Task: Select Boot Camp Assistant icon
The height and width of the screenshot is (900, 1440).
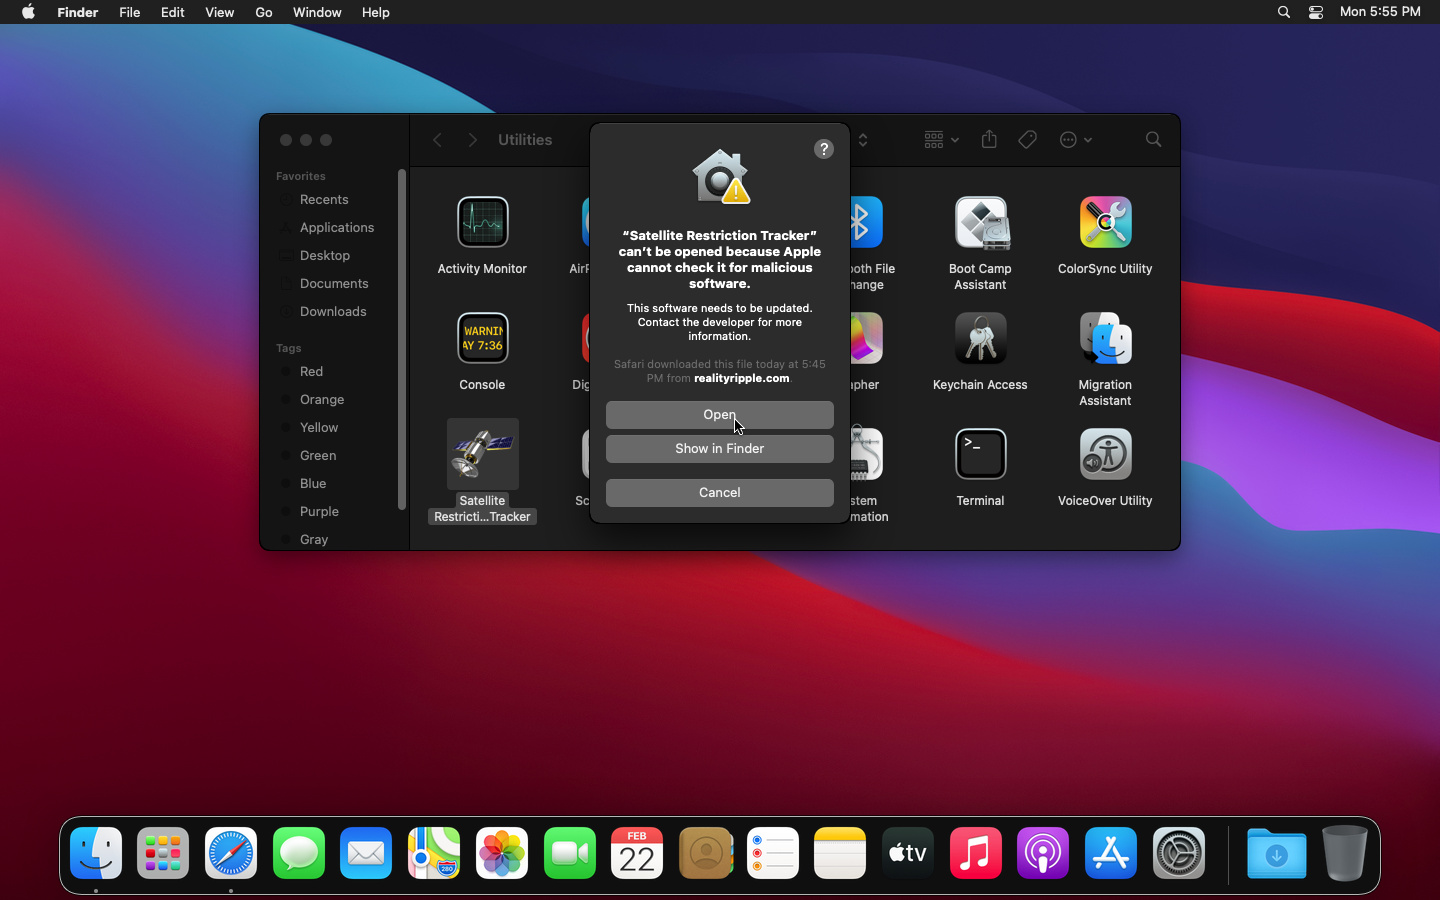Action: (x=980, y=223)
